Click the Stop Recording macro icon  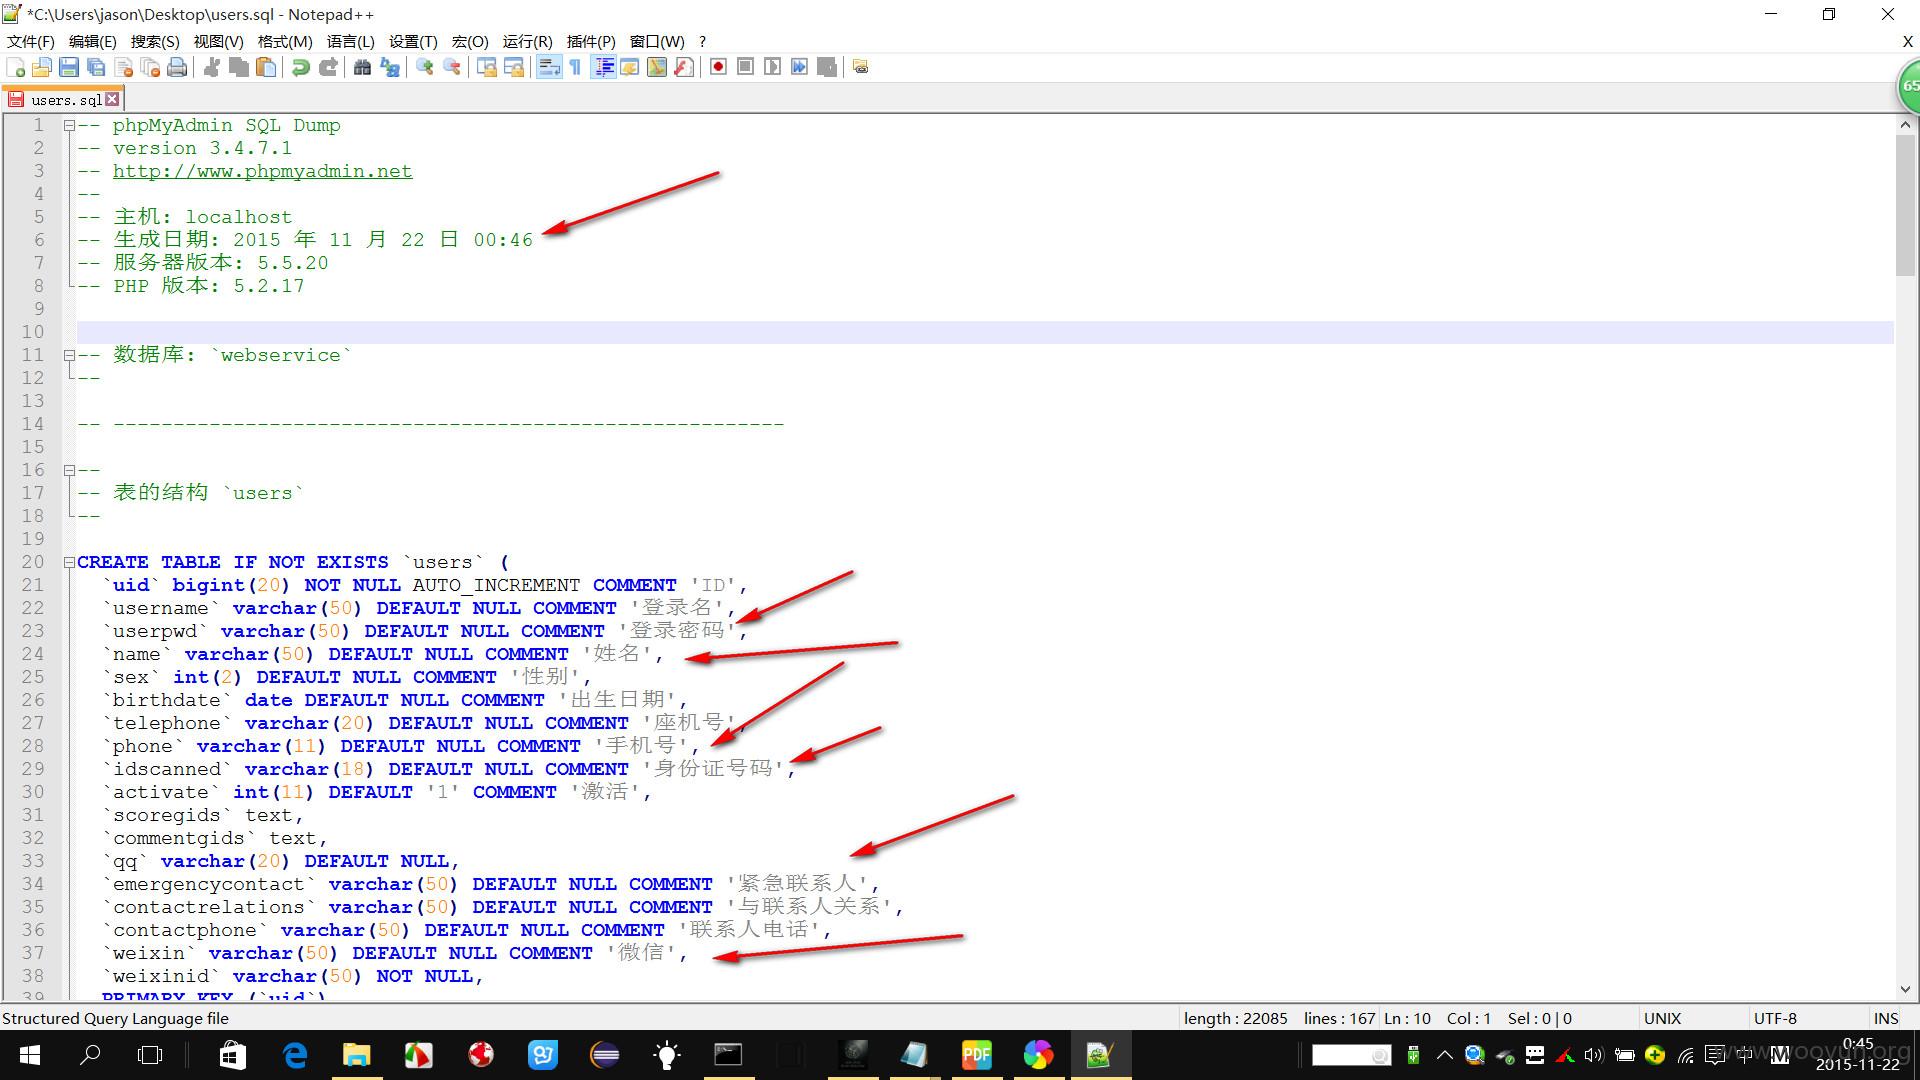coord(745,67)
